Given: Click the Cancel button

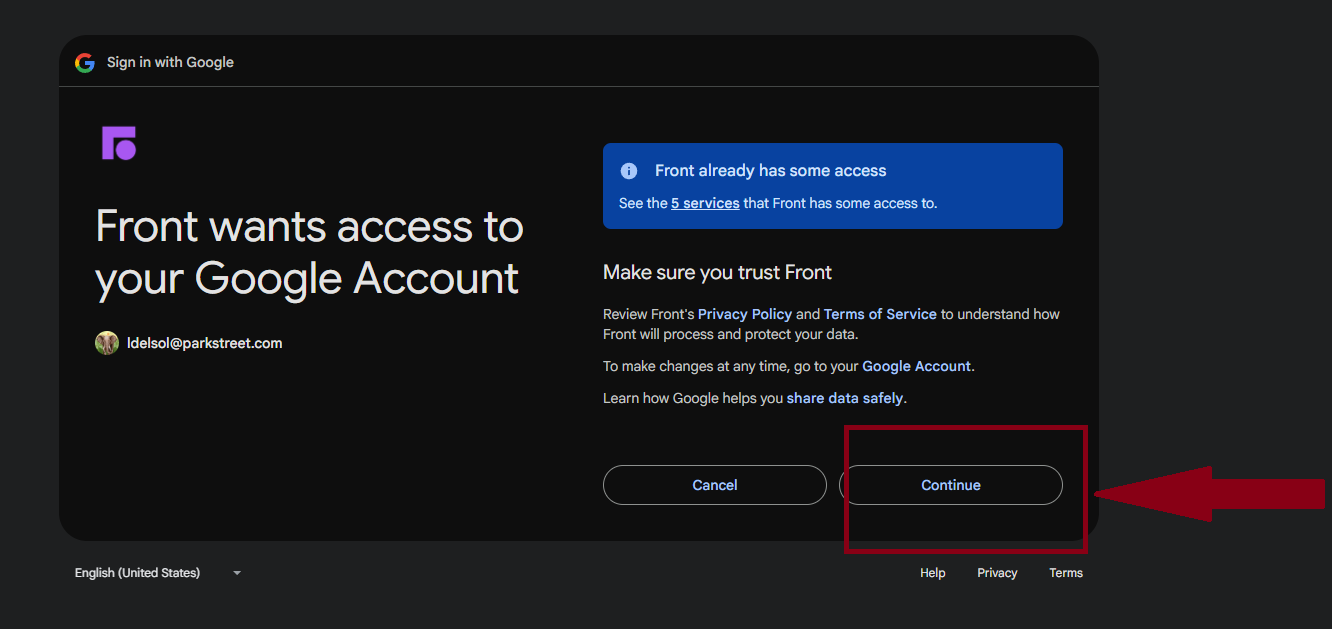Looking at the screenshot, I should point(715,485).
